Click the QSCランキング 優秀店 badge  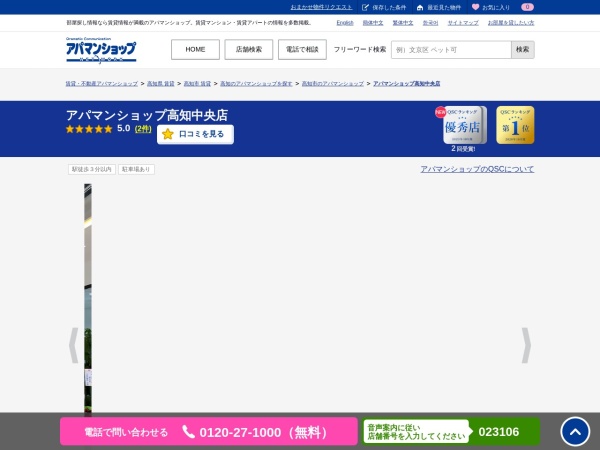465,125
